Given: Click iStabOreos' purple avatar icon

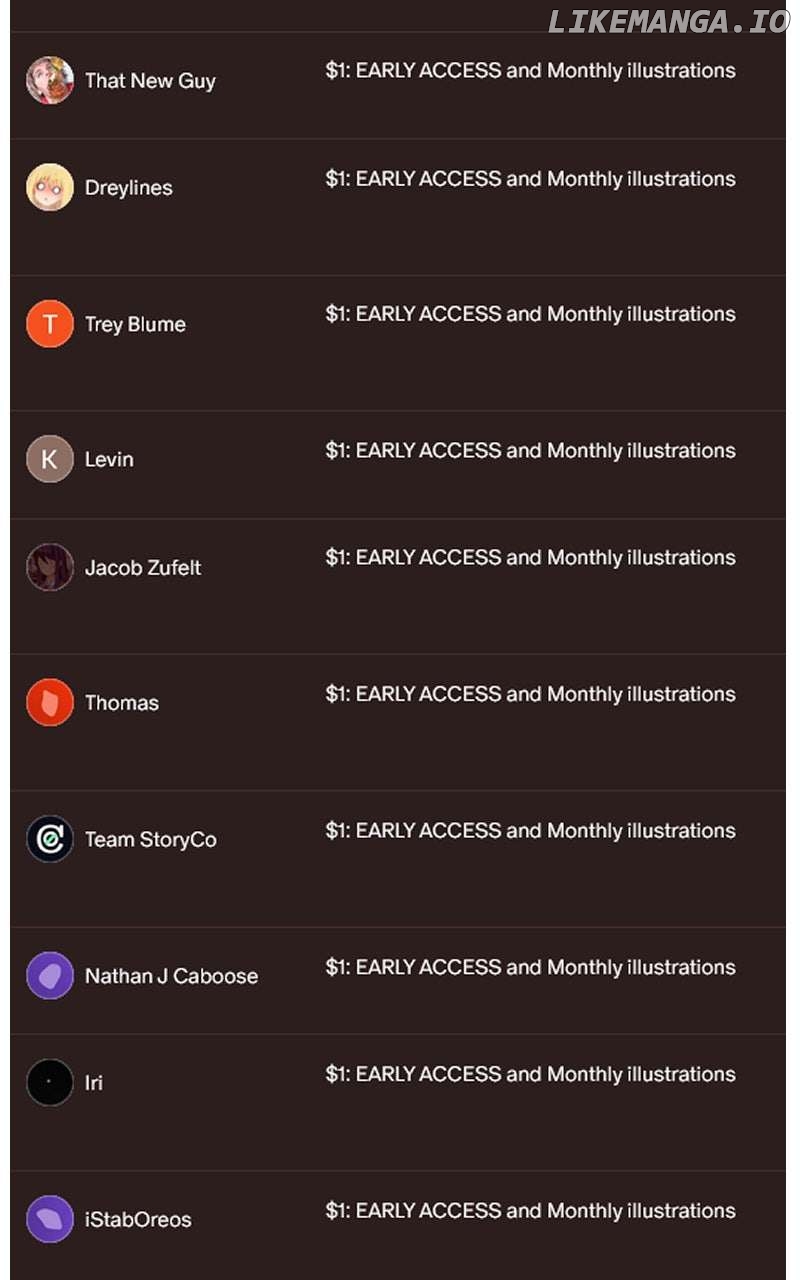Looking at the screenshot, I should [50, 1219].
